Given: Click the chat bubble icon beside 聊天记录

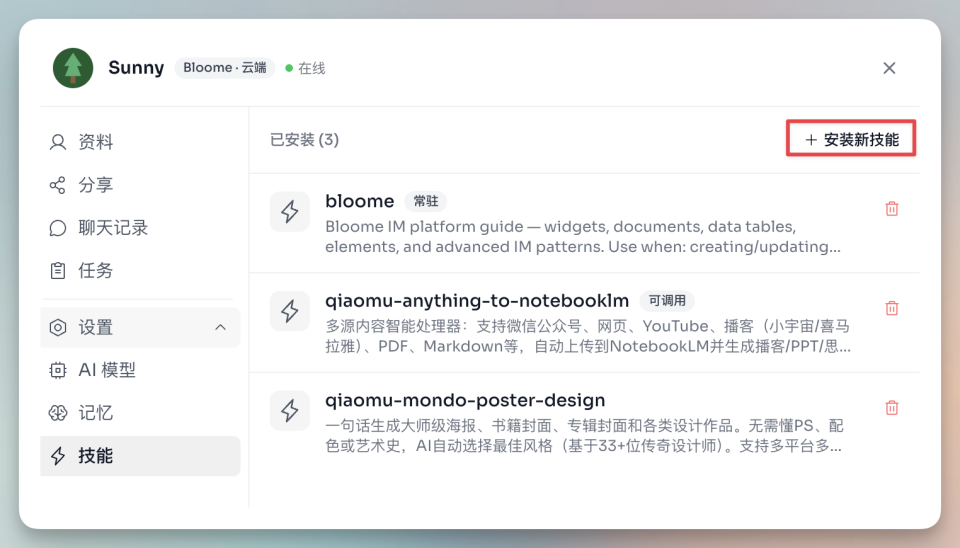Looking at the screenshot, I should [x=58, y=228].
